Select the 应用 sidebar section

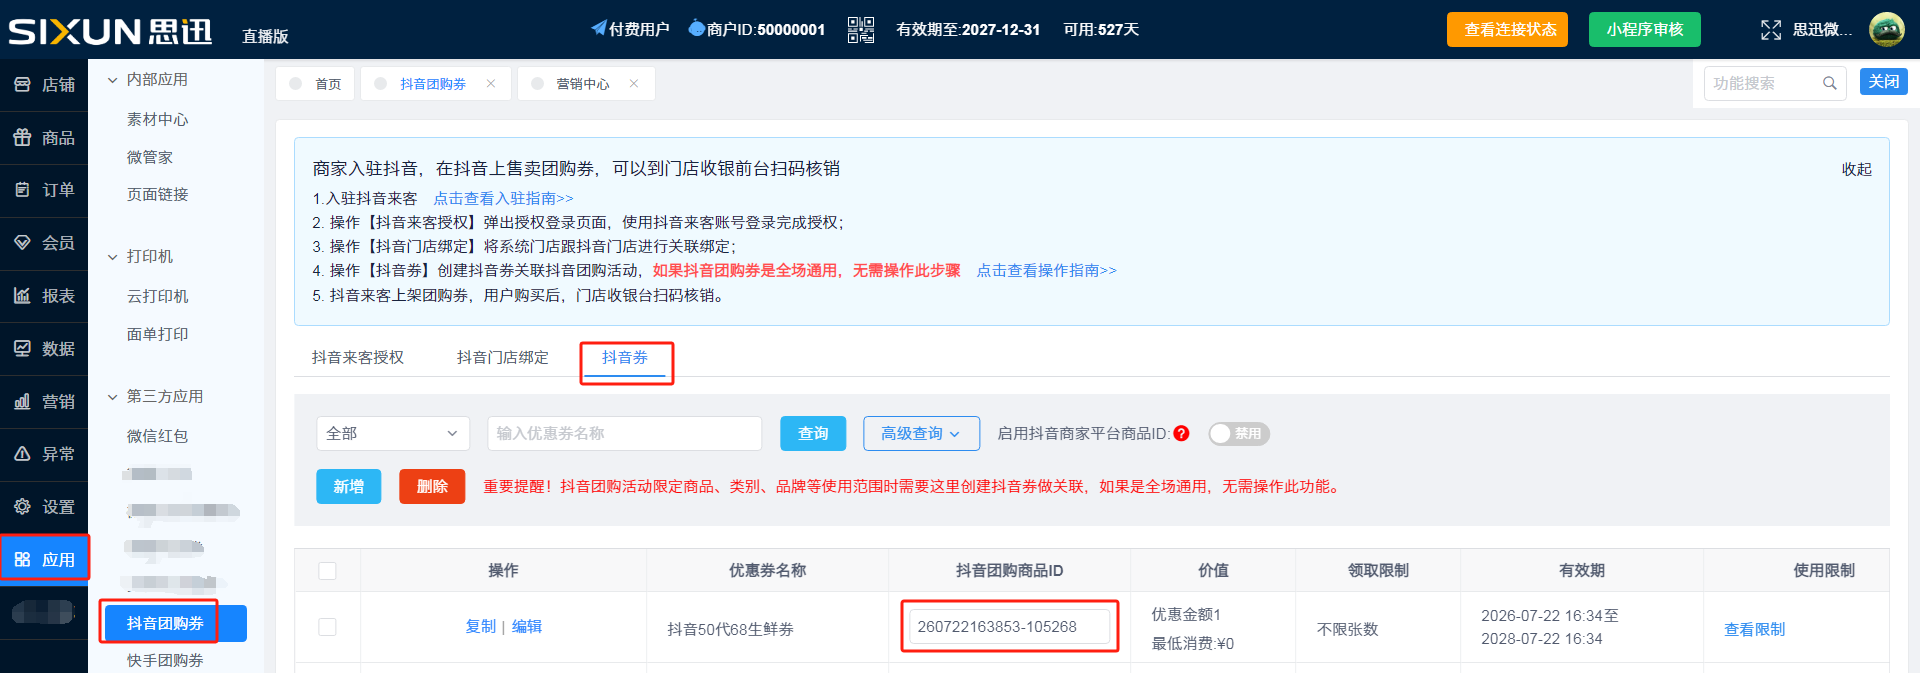click(44, 560)
